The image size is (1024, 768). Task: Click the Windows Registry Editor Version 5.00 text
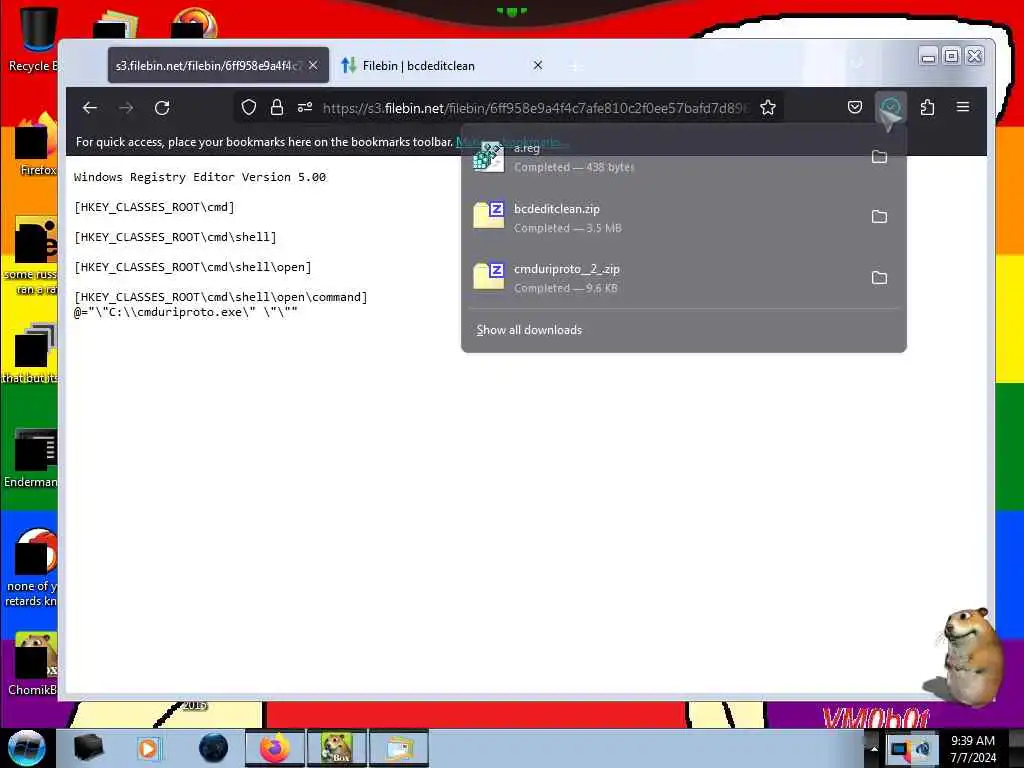[x=200, y=177]
